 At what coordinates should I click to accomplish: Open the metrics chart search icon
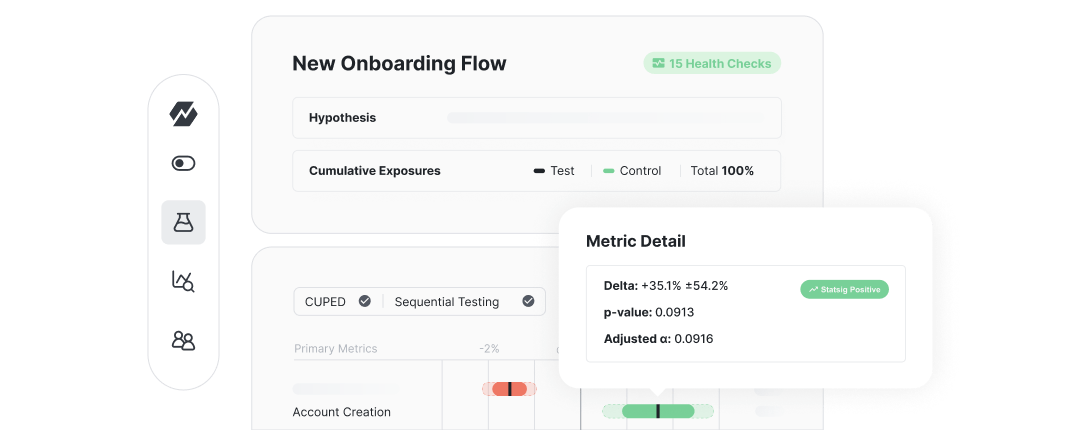[183, 281]
